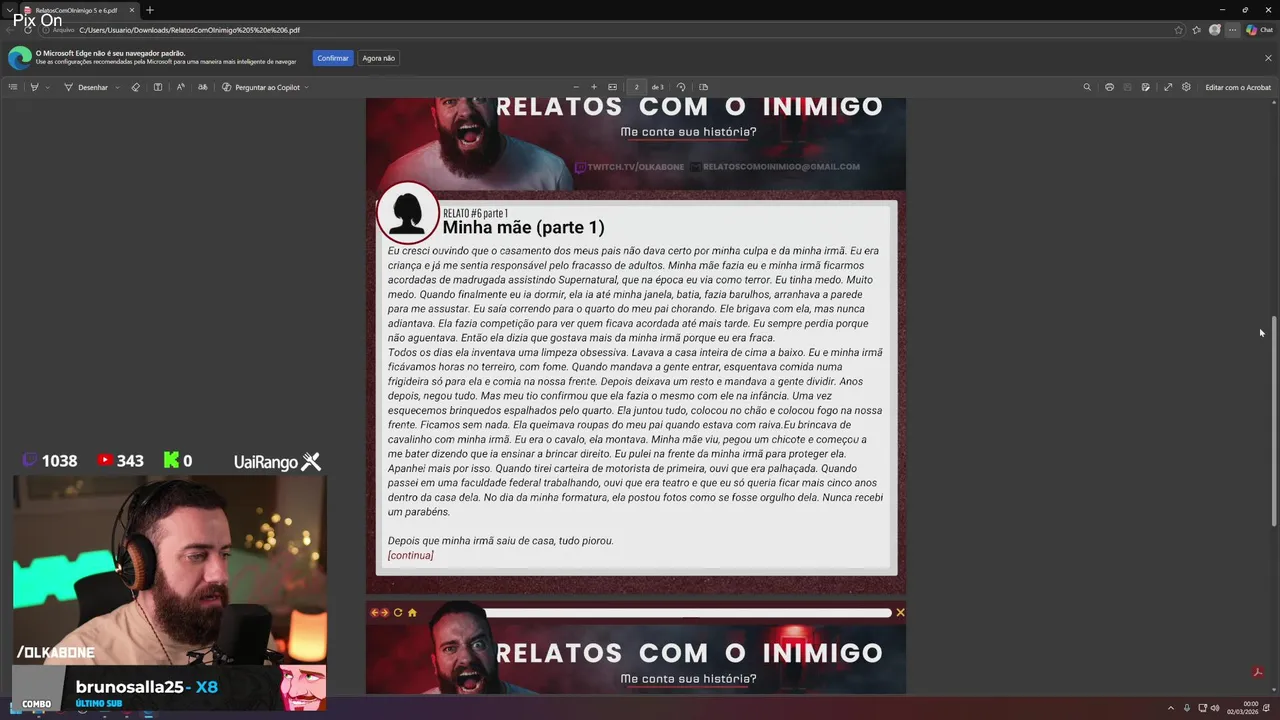Click Editar com o Acrobat
Viewport: 1280px width, 720px height.
1238,87
